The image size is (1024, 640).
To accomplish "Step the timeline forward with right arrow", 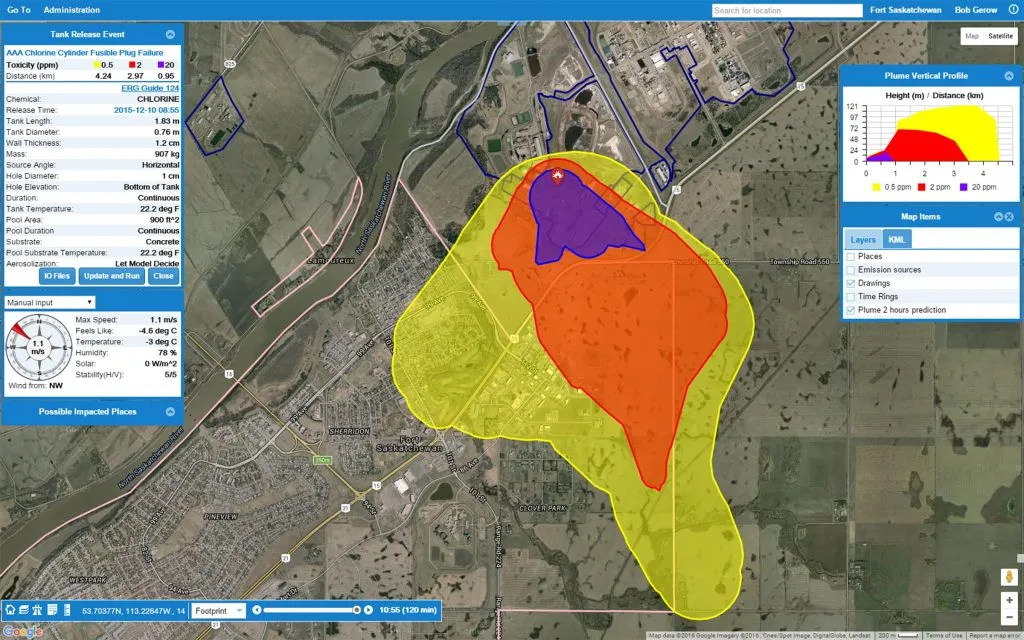I will click(x=368, y=610).
